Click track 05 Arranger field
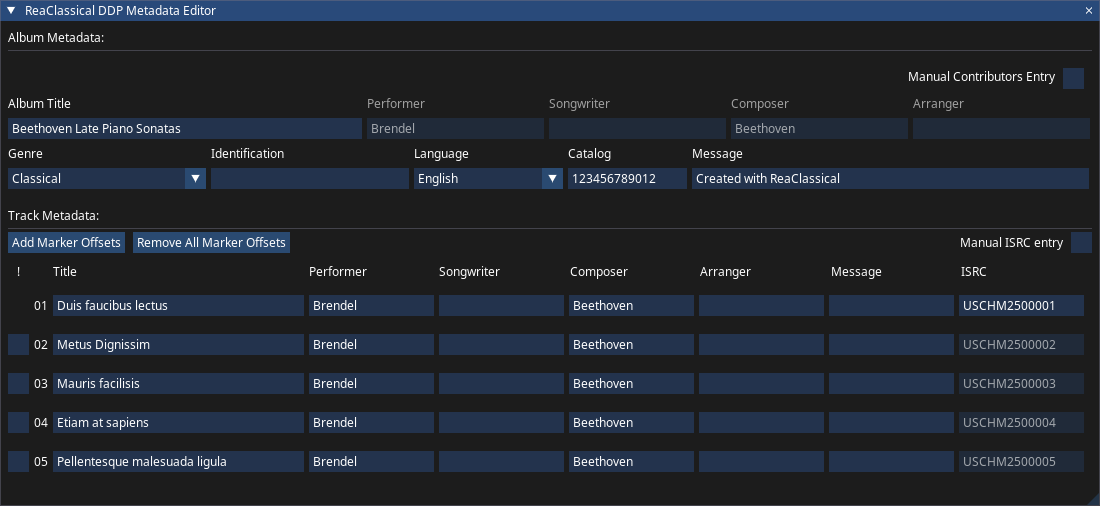 point(761,462)
